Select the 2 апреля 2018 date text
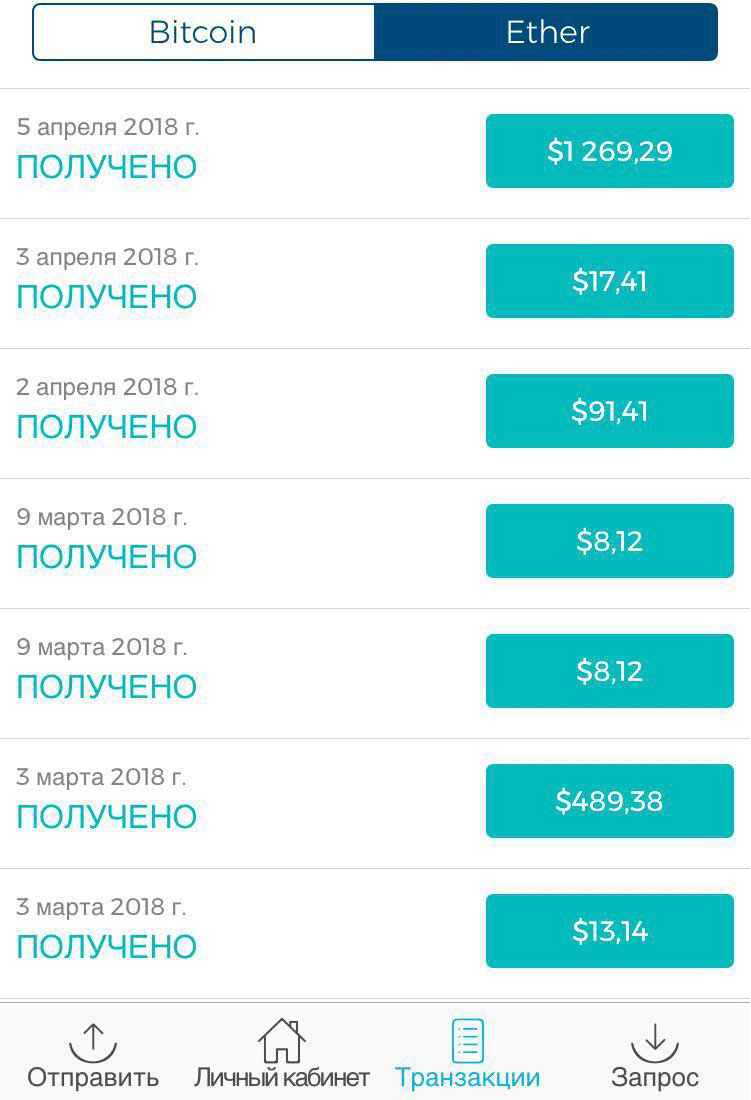 [x=108, y=387]
